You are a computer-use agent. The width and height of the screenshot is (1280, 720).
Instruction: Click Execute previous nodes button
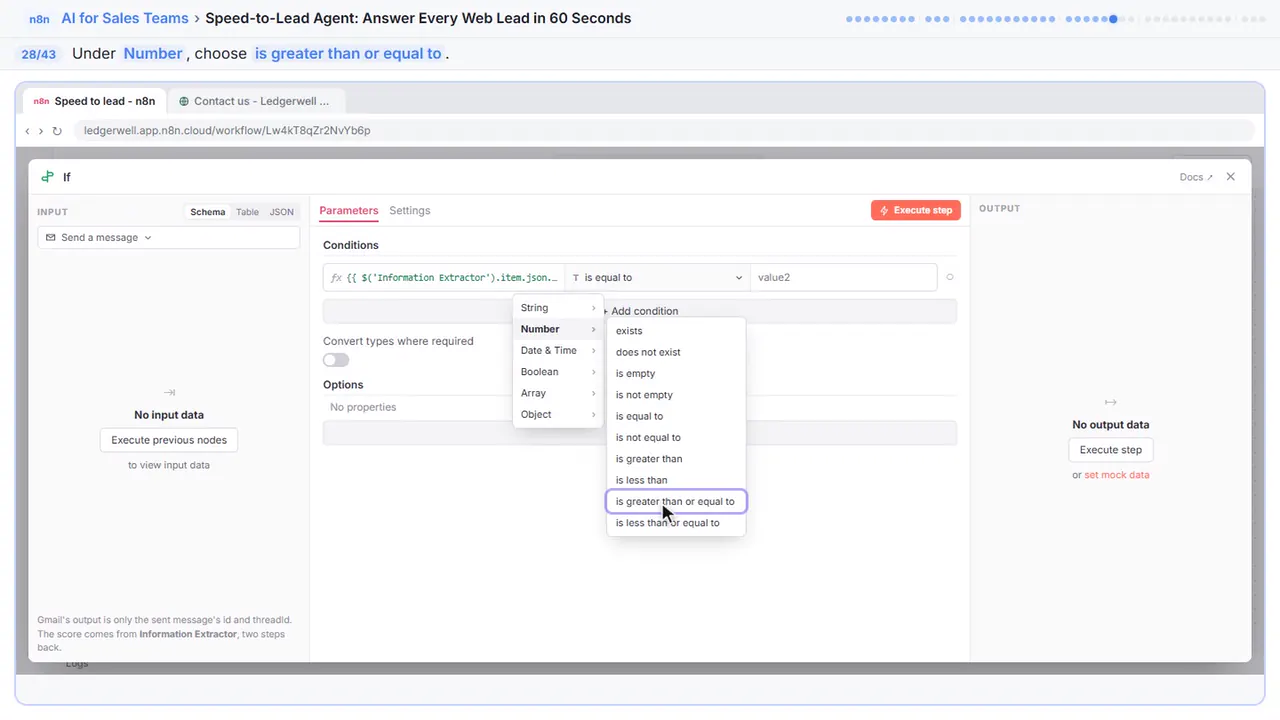169,440
